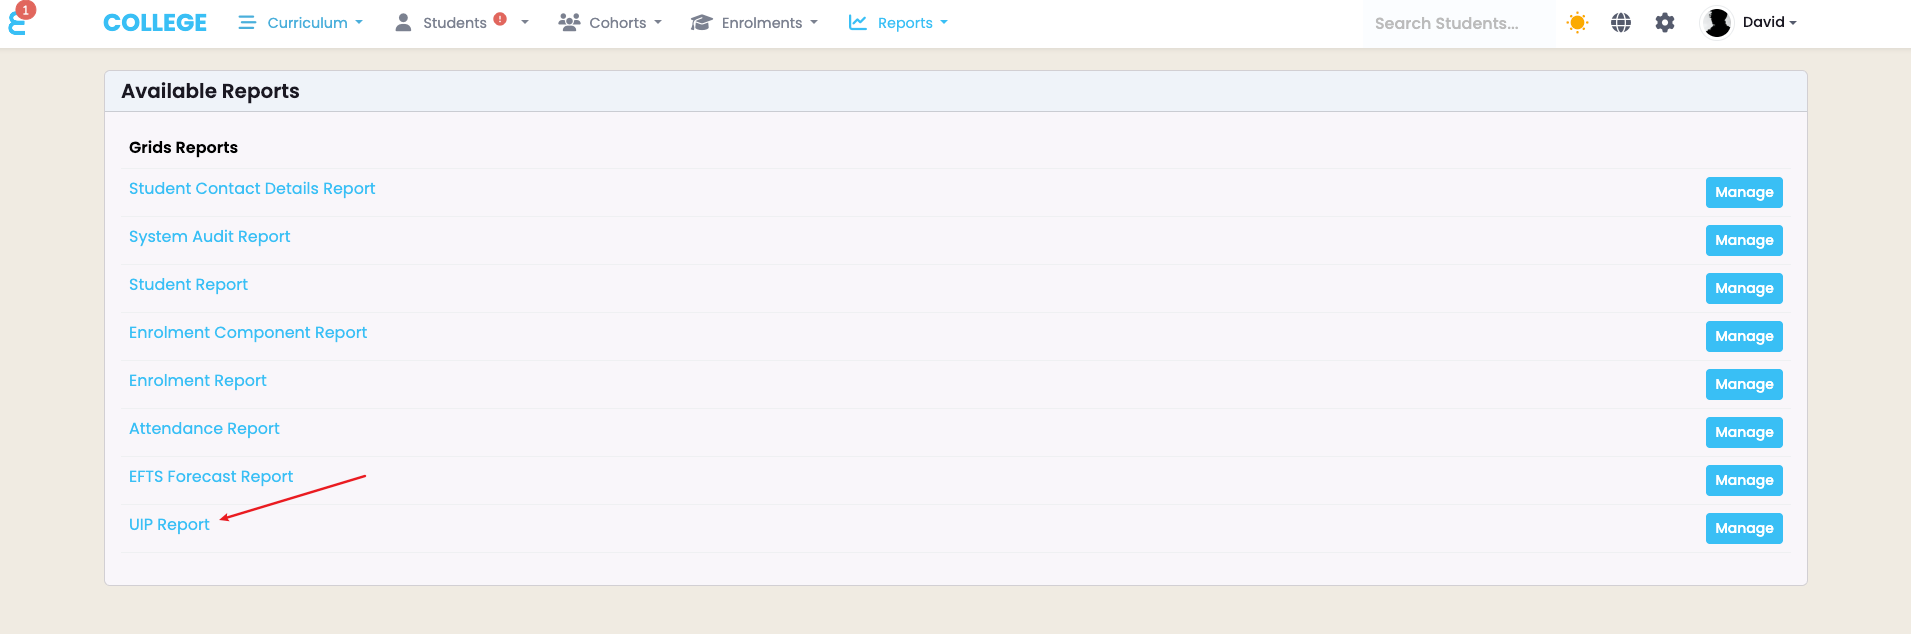Screen dimensions: 1911x634
Task: Toggle the sun light-mode icon
Action: coord(1578,22)
